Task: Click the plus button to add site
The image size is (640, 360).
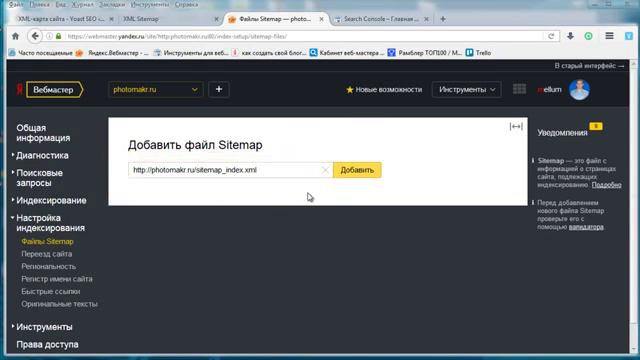Action: tap(219, 89)
